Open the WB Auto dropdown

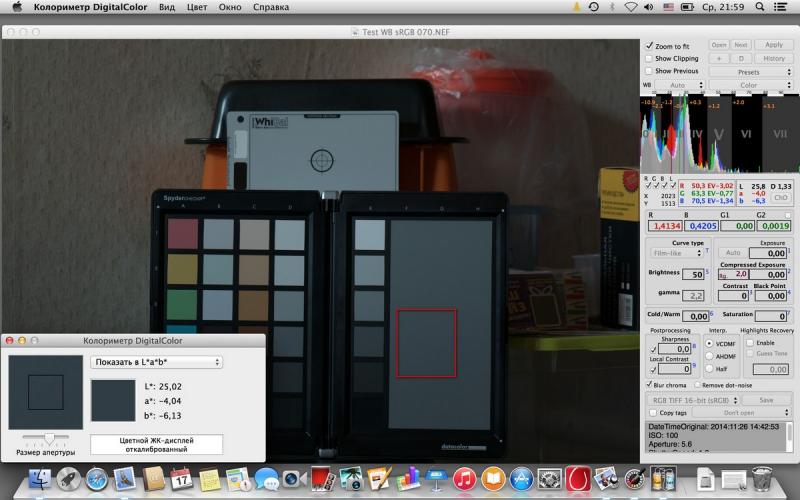[x=679, y=85]
